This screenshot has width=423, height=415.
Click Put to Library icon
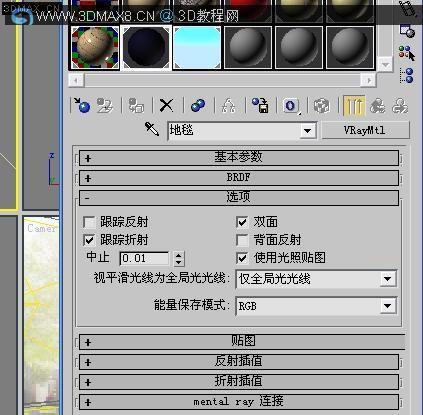coord(260,105)
